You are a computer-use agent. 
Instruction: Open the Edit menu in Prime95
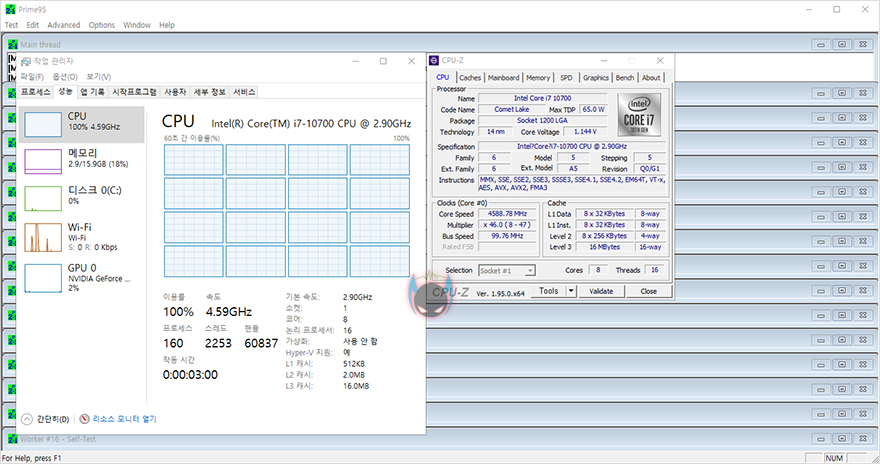pos(33,25)
